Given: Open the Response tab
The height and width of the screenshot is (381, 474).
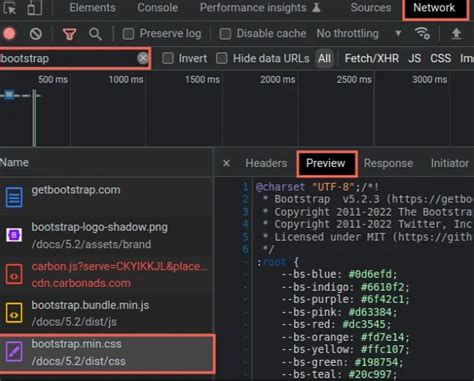Looking at the screenshot, I should (x=388, y=163).
